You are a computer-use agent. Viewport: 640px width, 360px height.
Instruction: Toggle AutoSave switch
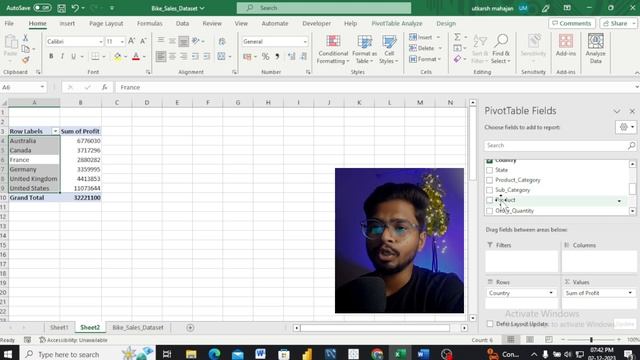click(42, 8)
